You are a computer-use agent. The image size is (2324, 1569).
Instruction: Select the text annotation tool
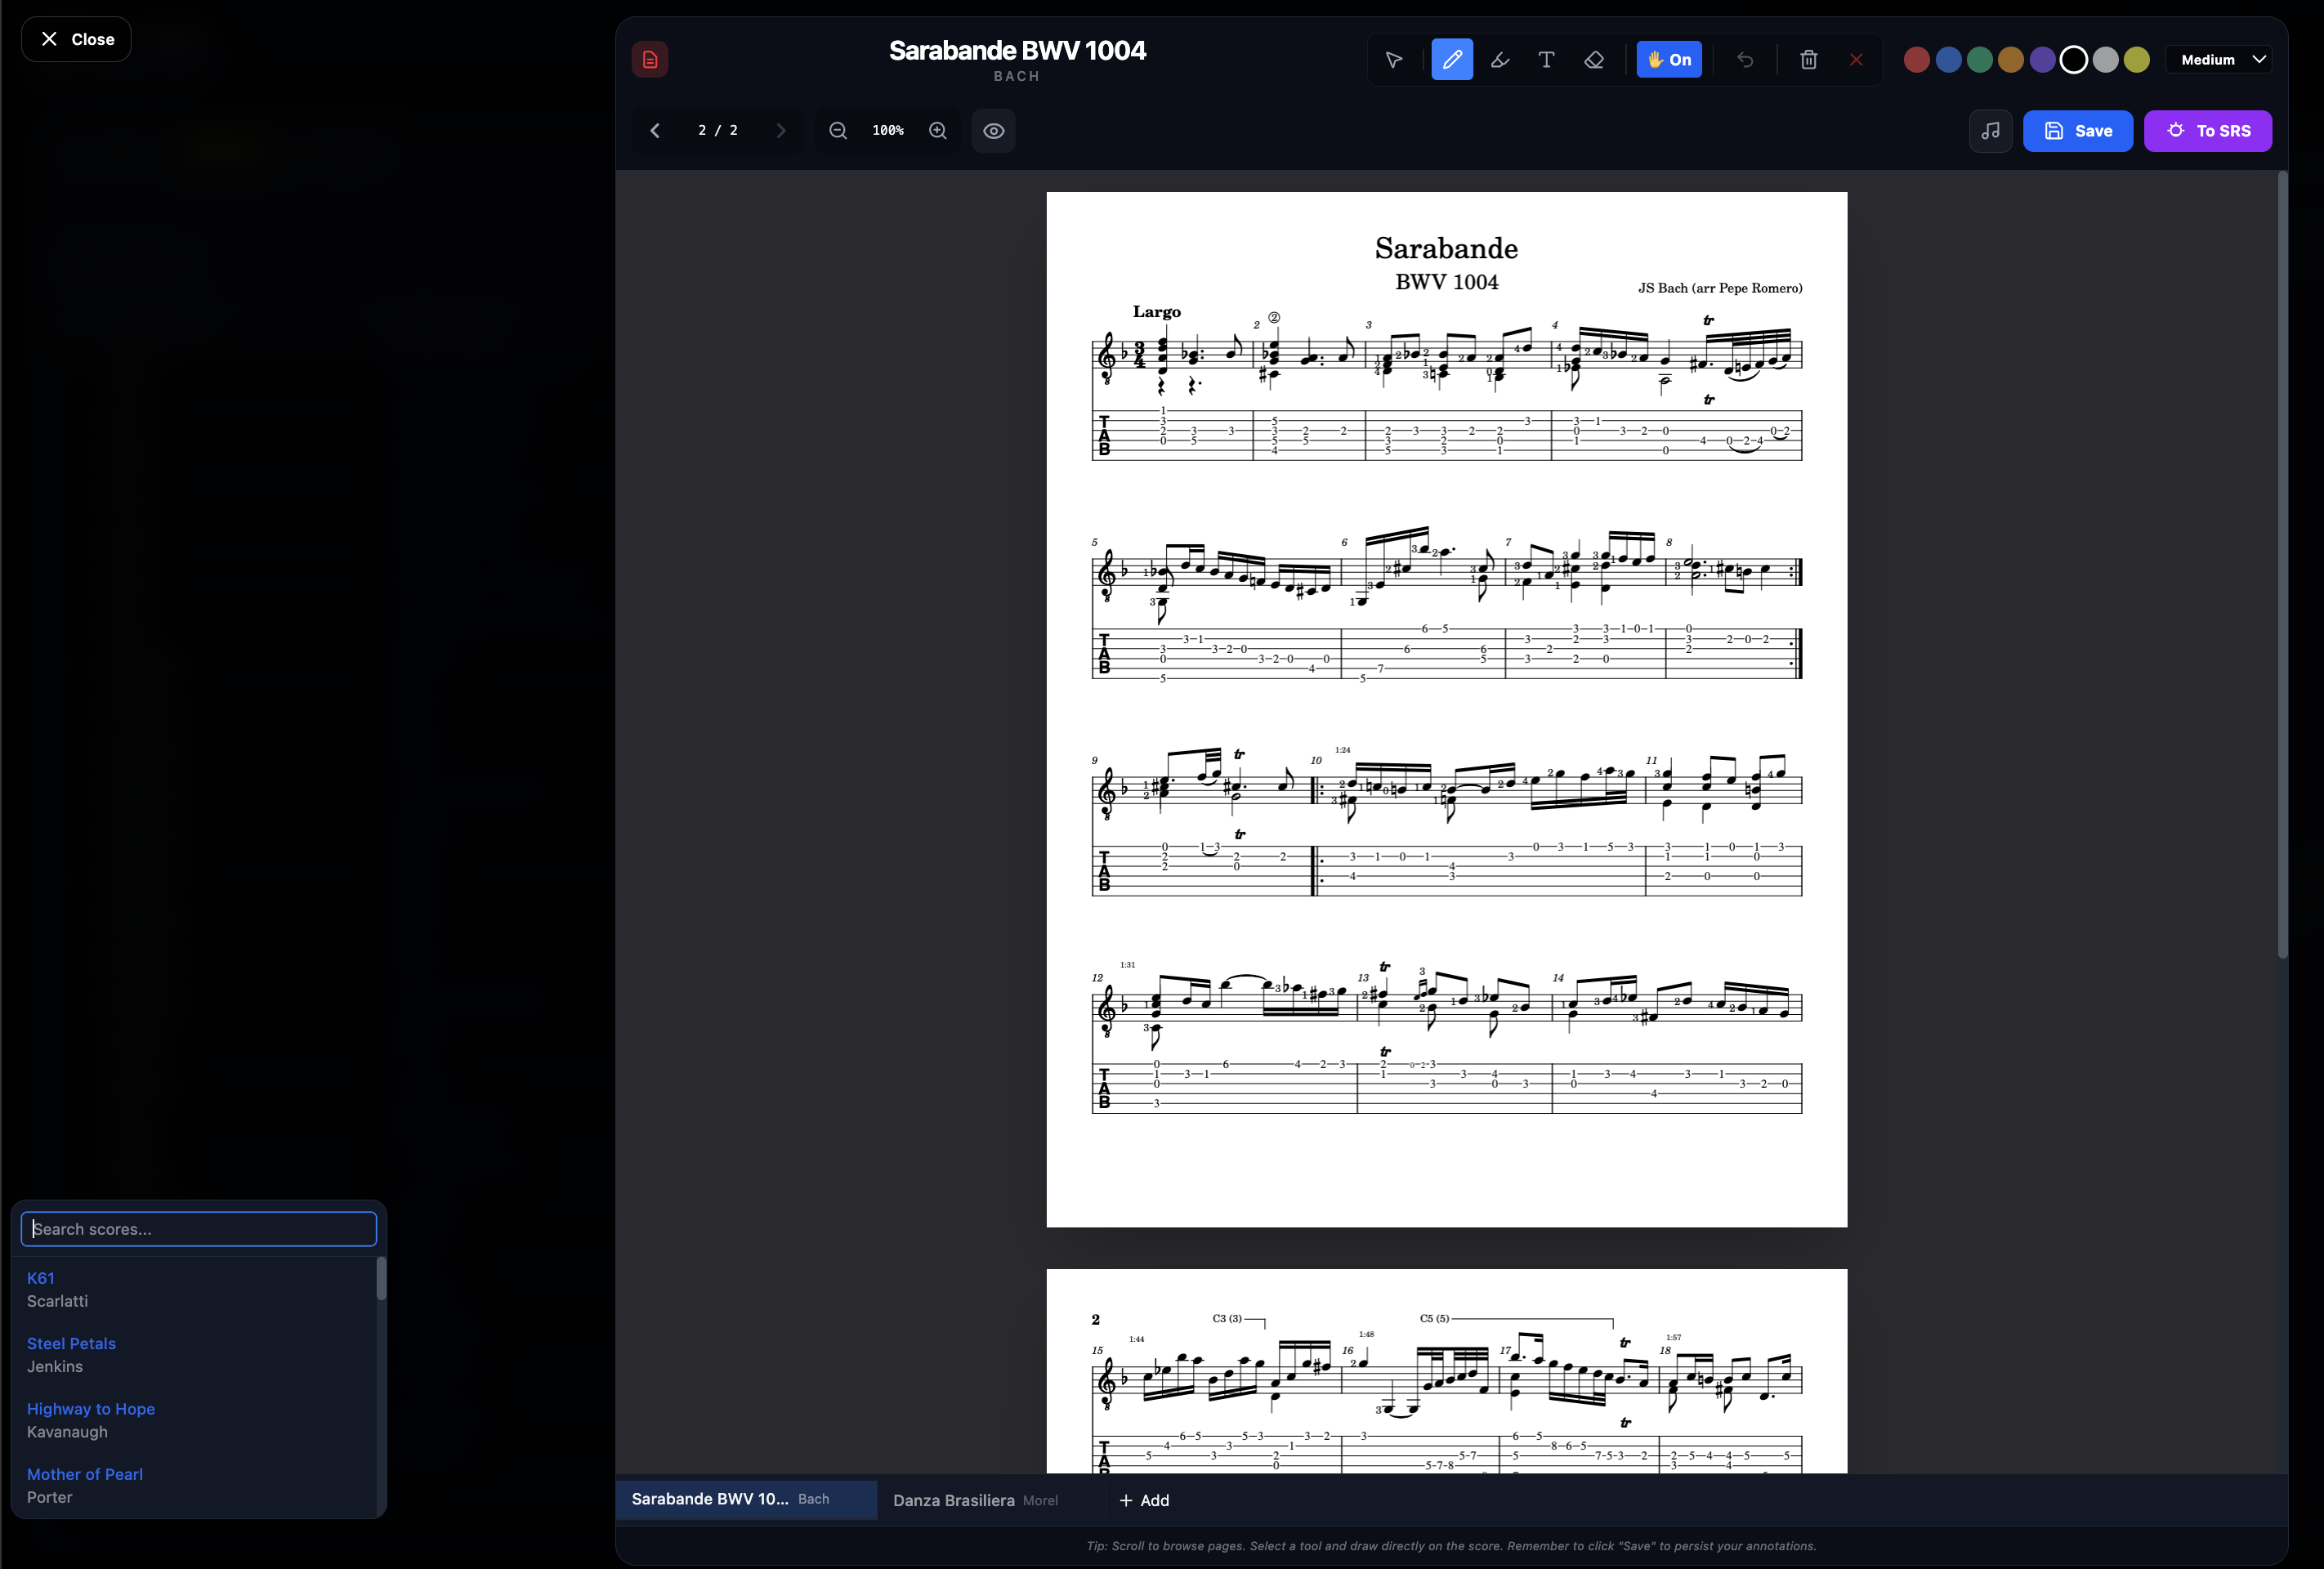point(1546,60)
